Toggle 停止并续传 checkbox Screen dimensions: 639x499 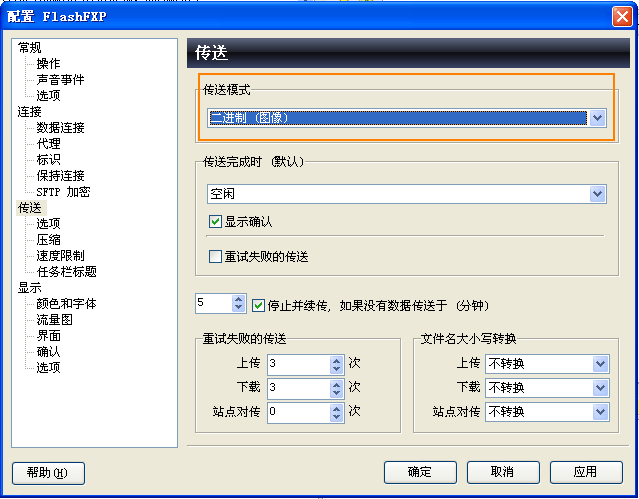[258, 305]
